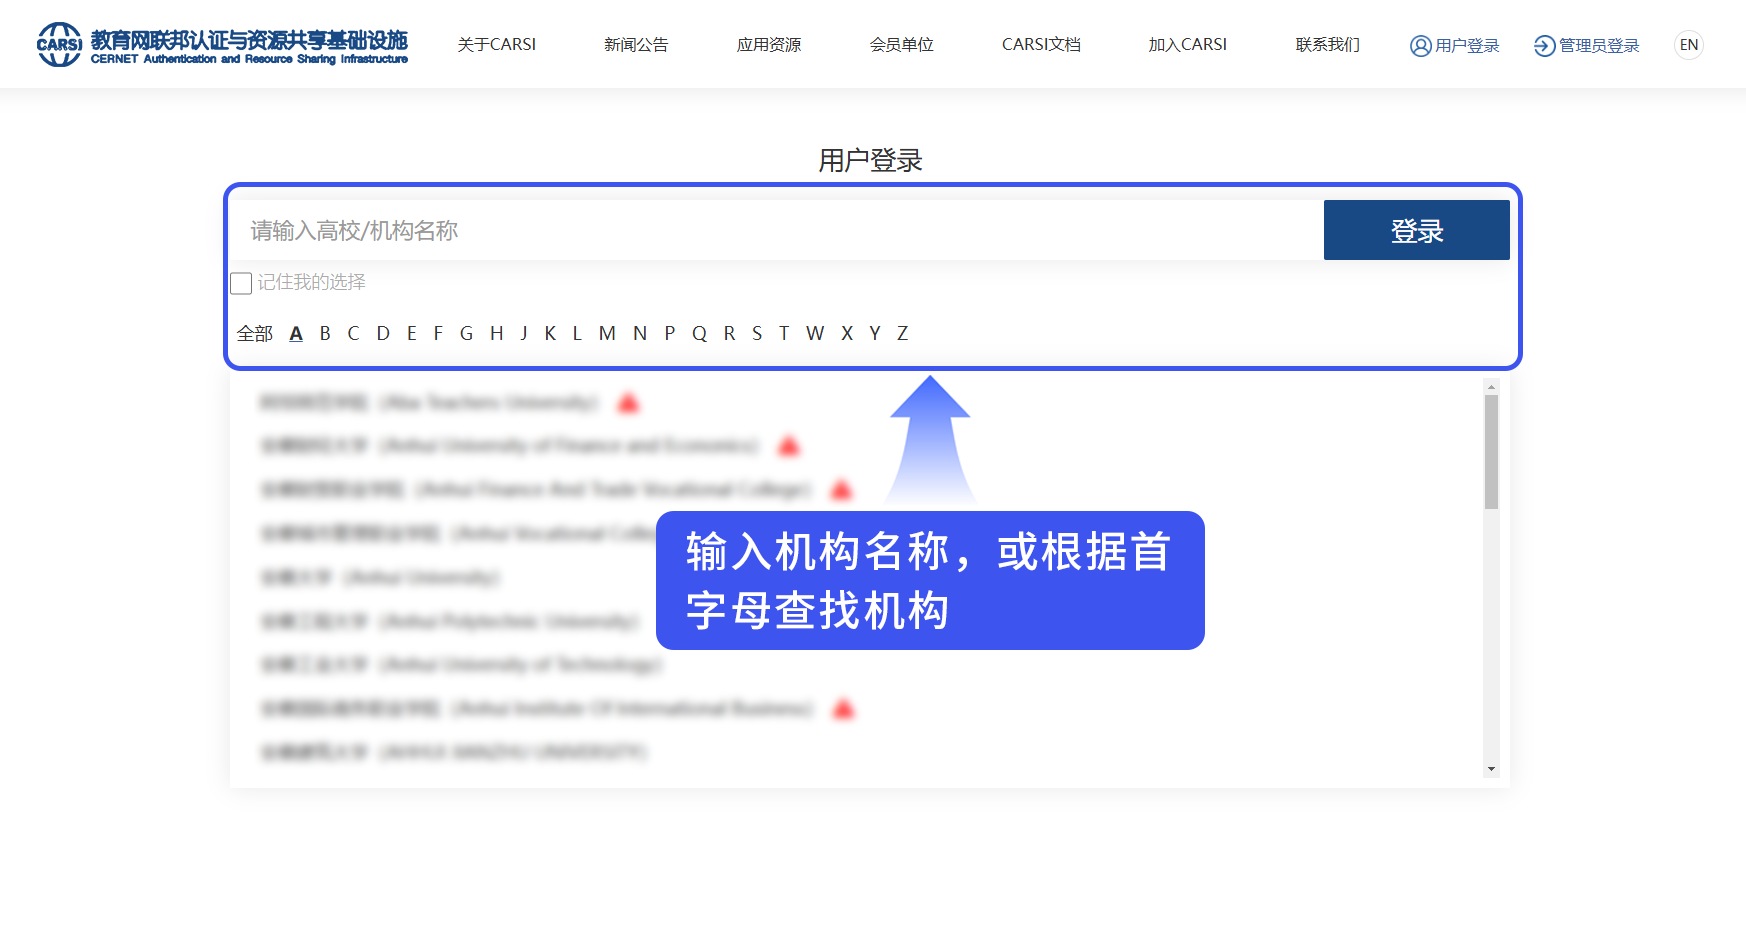The image size is (1746, 927).
Task: Click the red alert icon beside Aba Teachers University
Action: (628, 404)
